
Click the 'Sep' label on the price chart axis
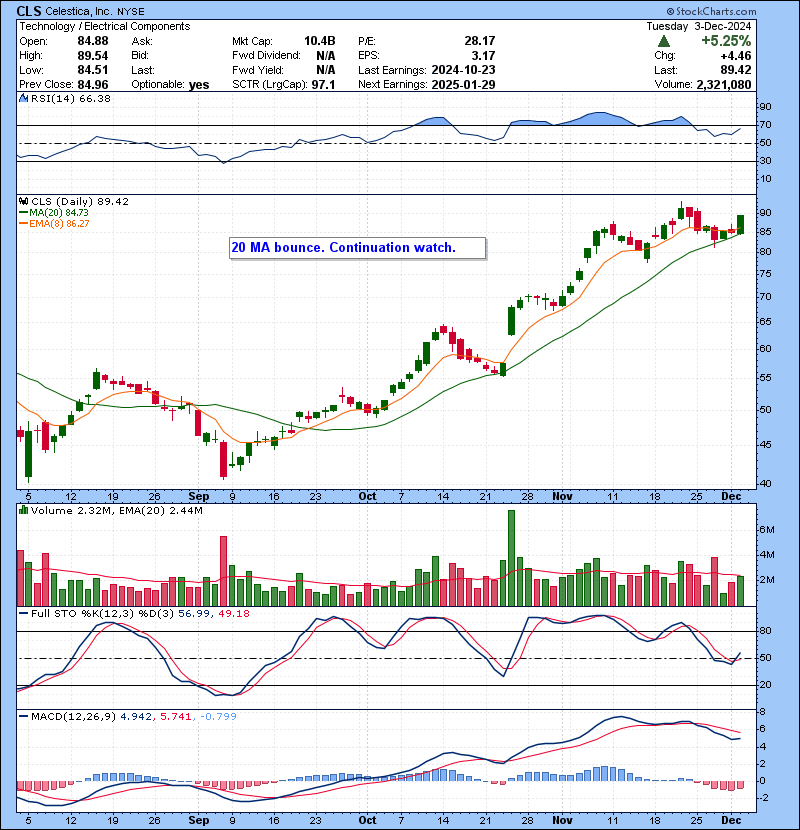click(x=199, y=497)
